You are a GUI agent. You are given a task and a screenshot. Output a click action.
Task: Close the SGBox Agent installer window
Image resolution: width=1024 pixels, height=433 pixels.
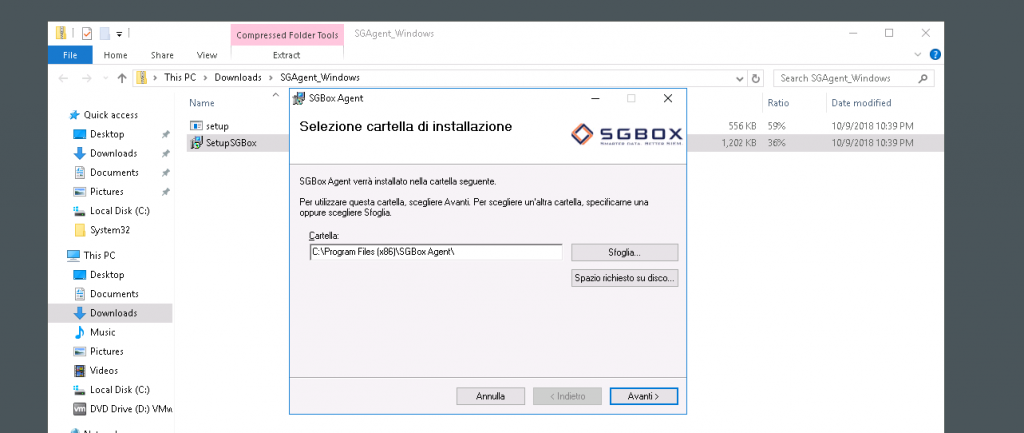pyautogui.click(x=667, y=99)
